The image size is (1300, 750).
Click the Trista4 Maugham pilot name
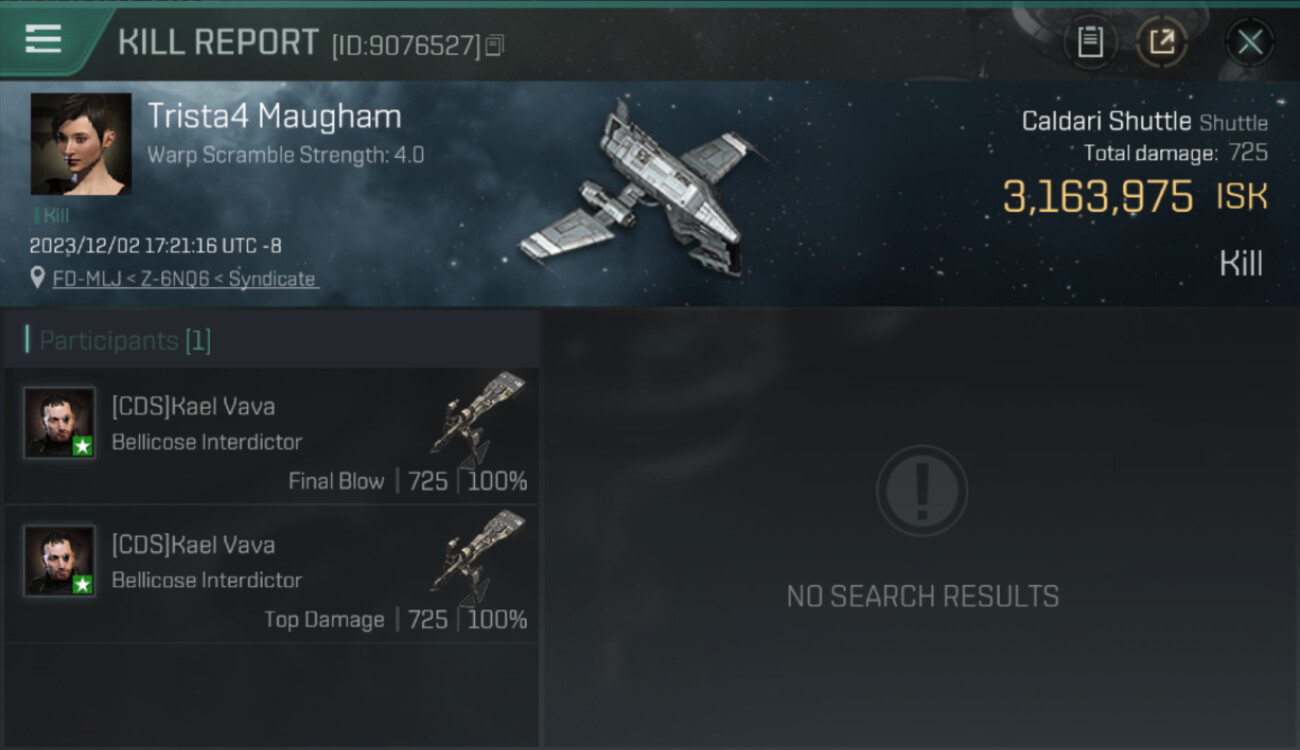click(x=275, y=116)
